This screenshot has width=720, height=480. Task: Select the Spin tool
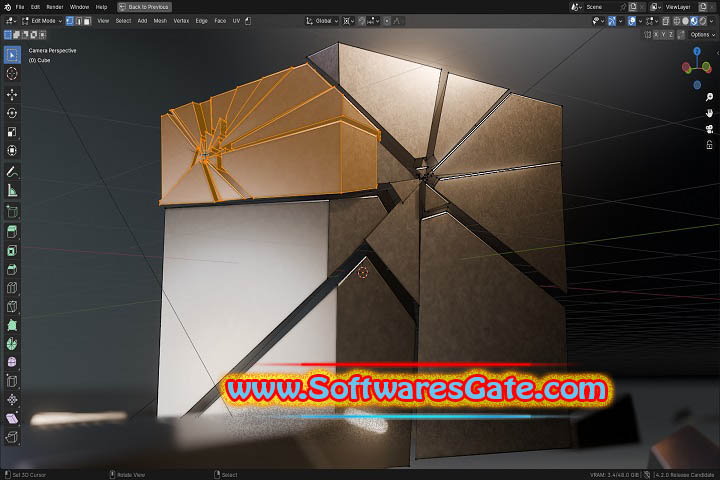[12, 344]
